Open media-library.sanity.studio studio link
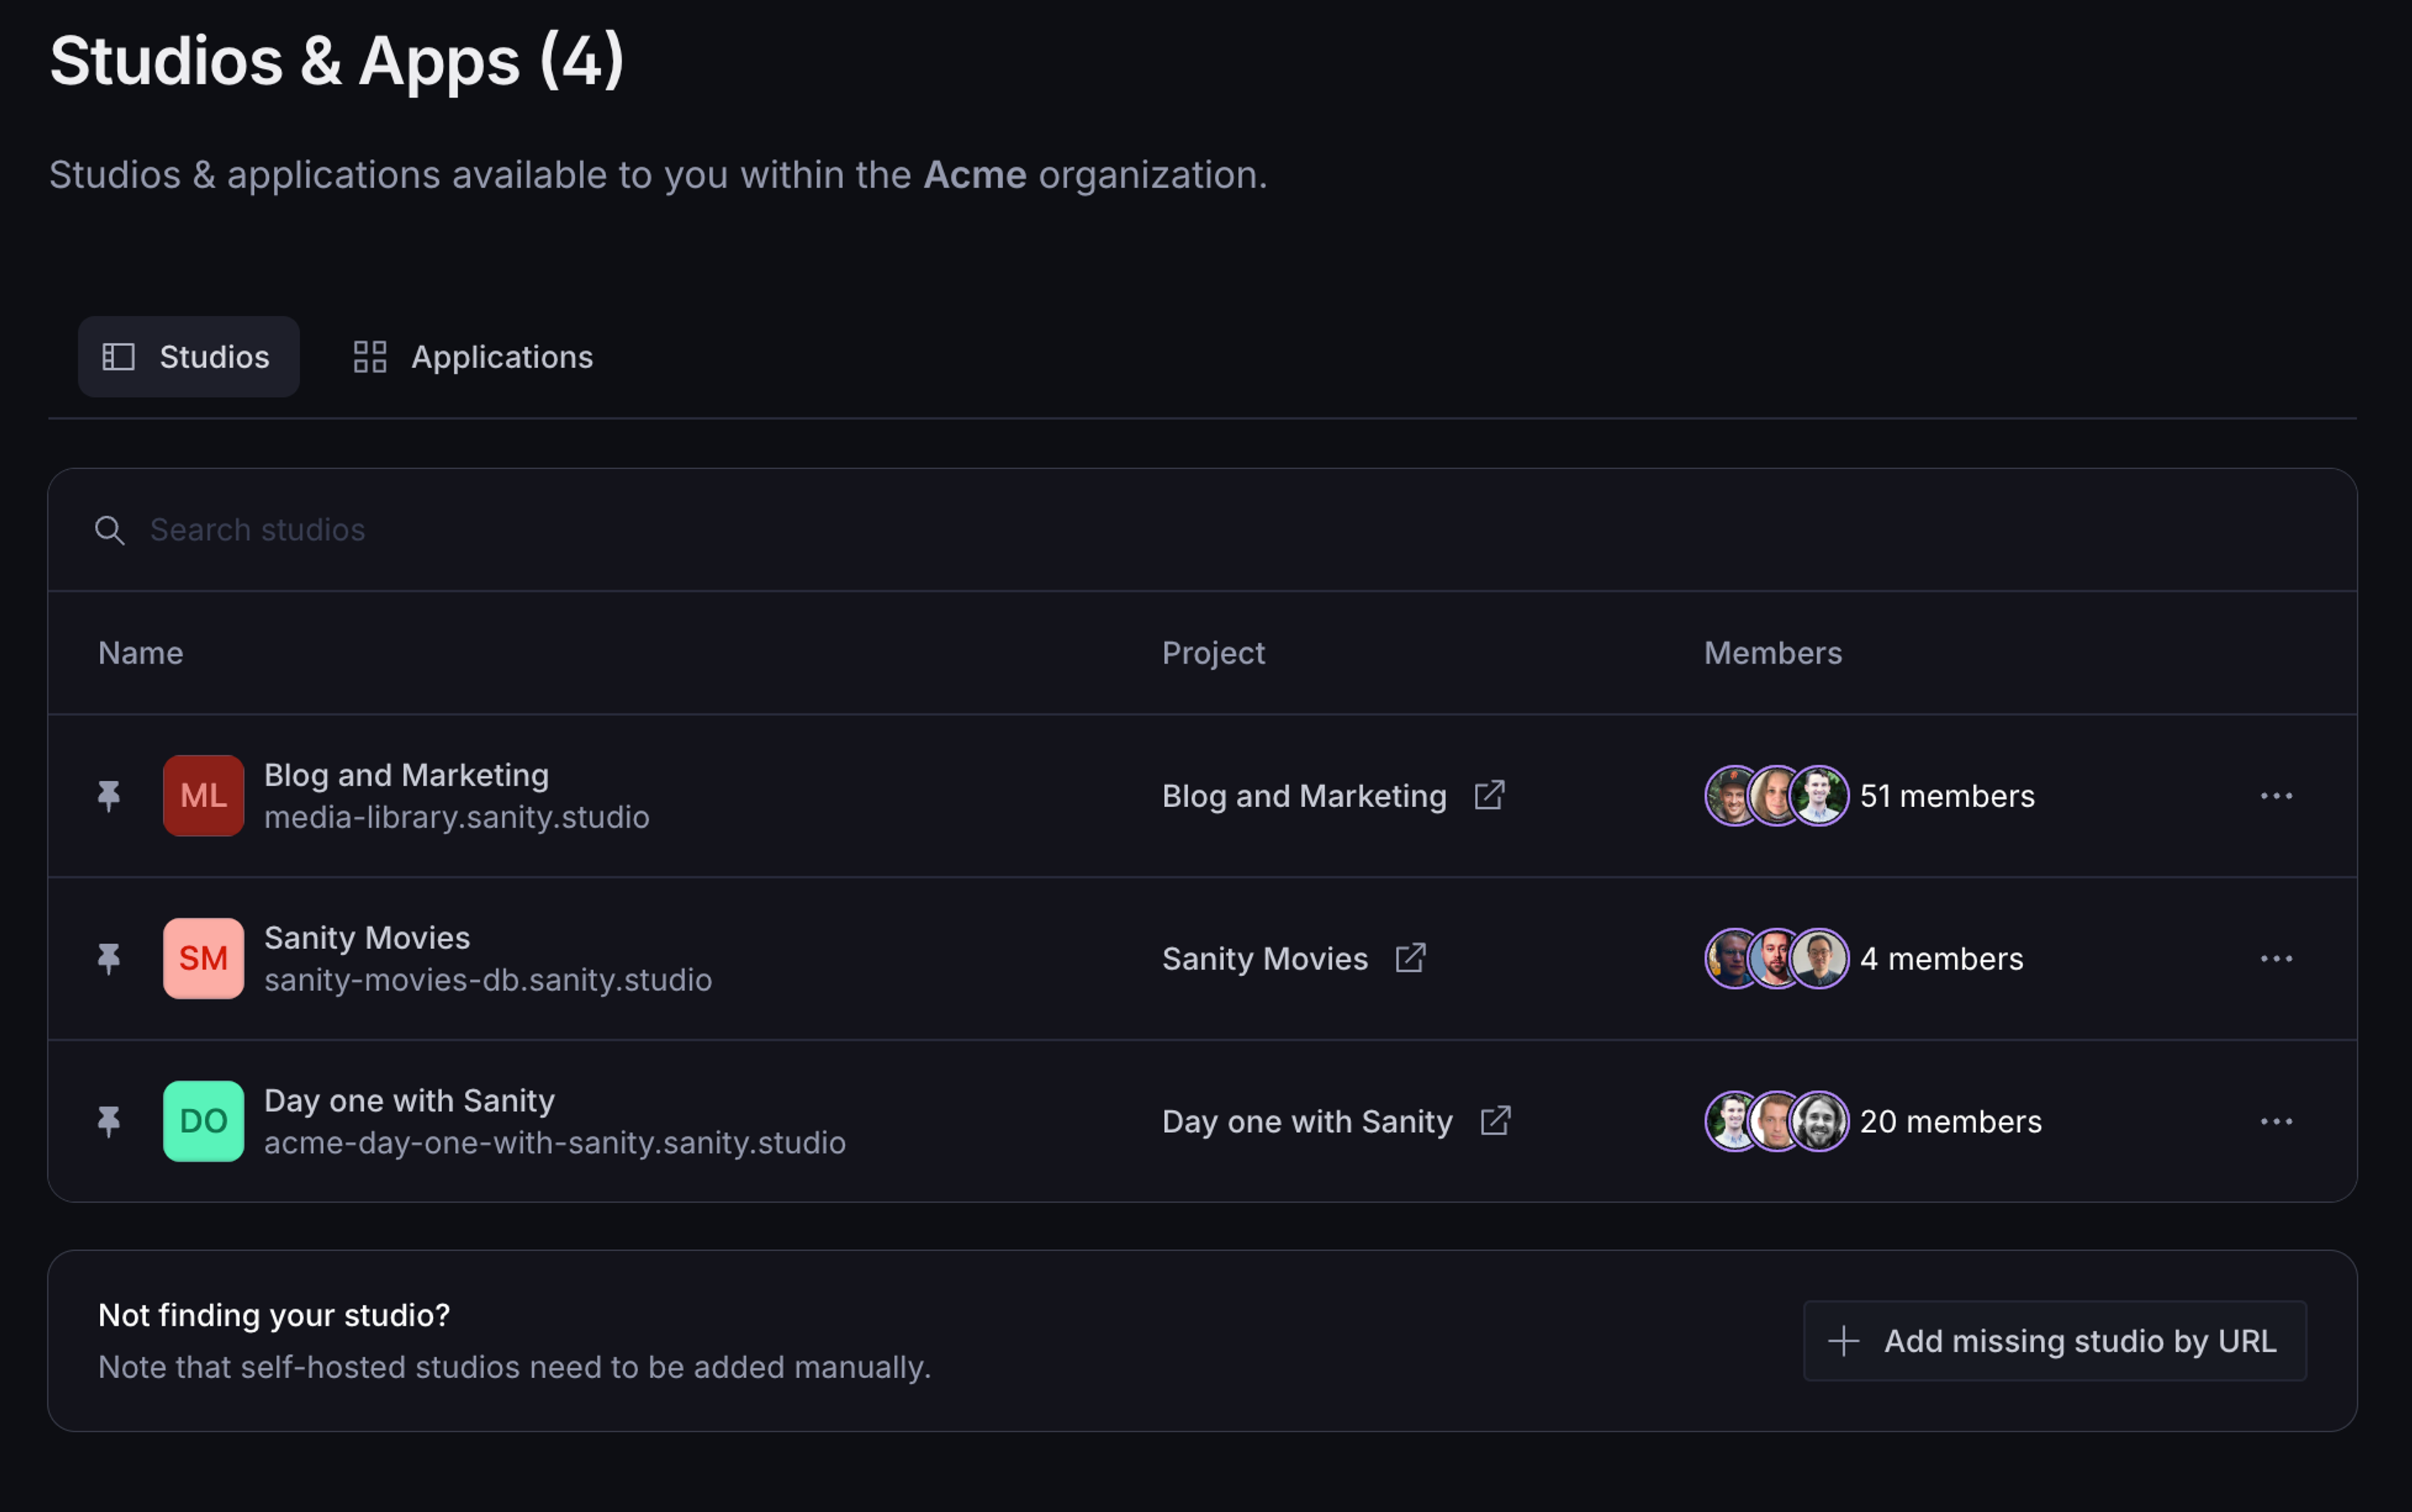The width and height of the screenshot is (2412, 1512). [x=456, y=818]
